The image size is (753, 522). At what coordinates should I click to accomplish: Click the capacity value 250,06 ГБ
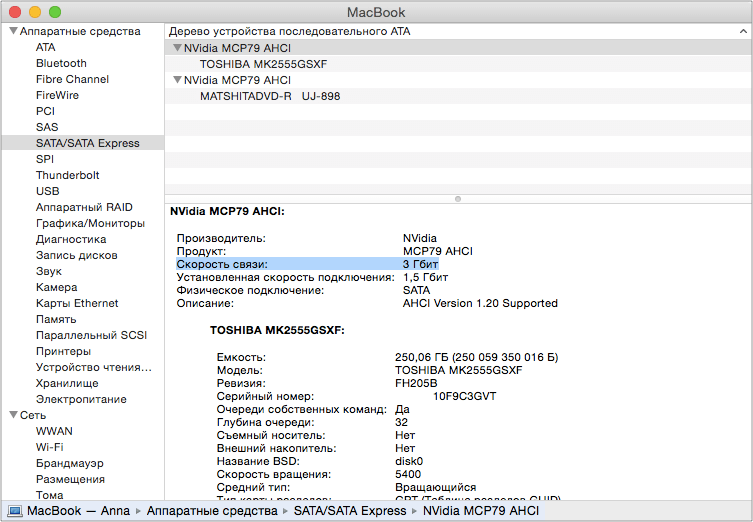click(421, 357)
